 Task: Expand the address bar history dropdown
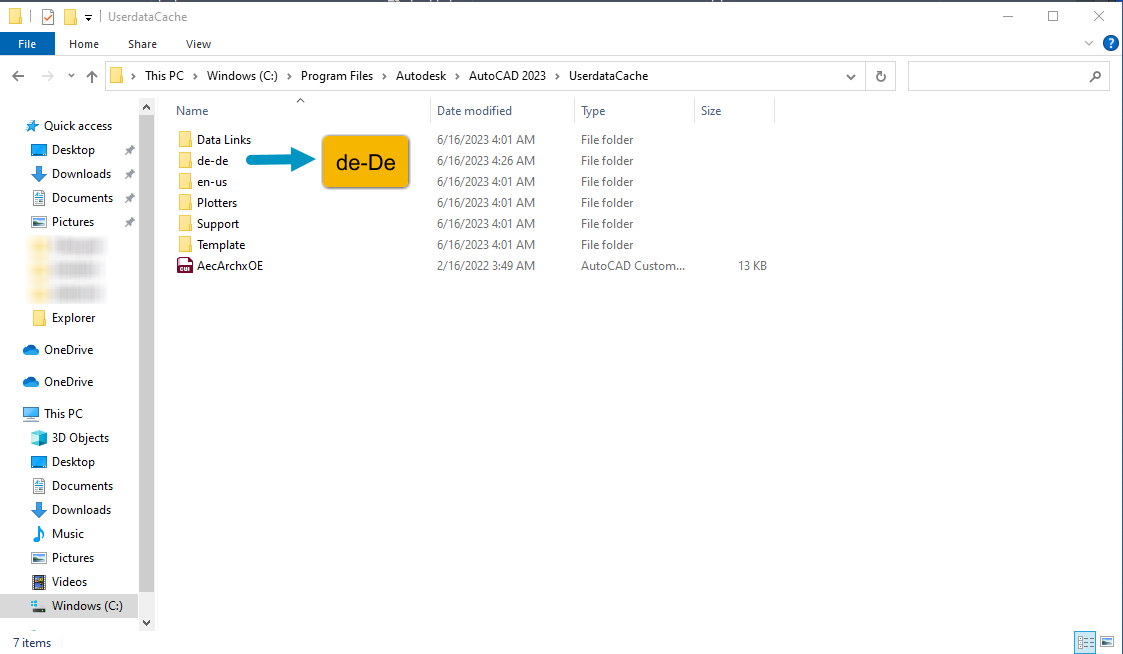(x=851, y=75)
